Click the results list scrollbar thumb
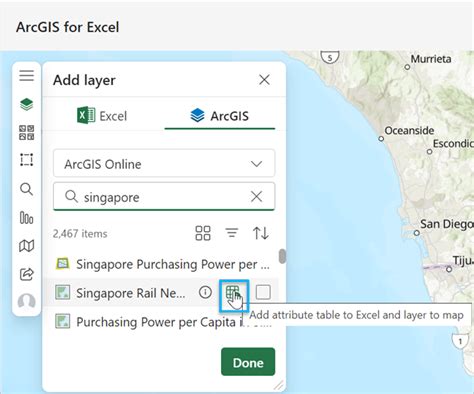Screen dimensions: 474x394 click(282, 256)
